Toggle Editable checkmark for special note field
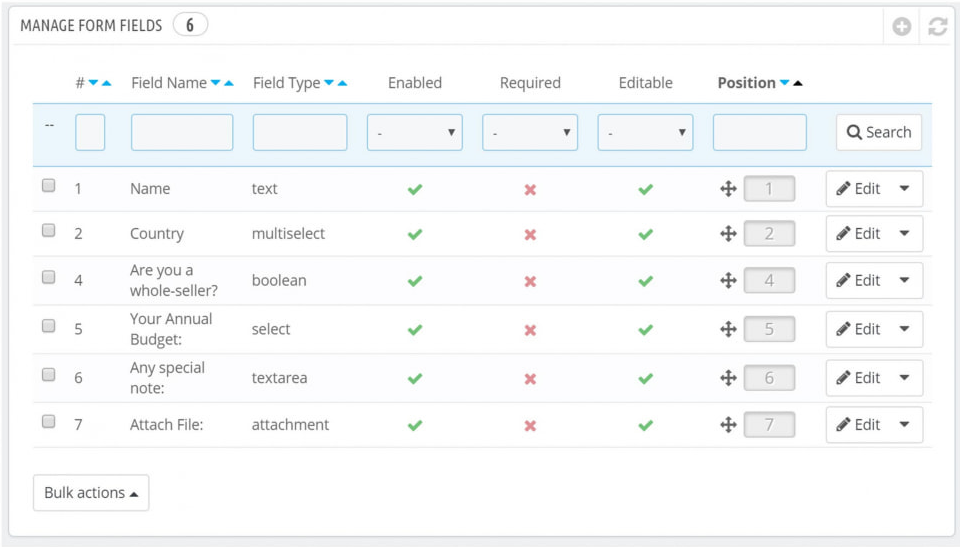 click(x=645, y=379)
